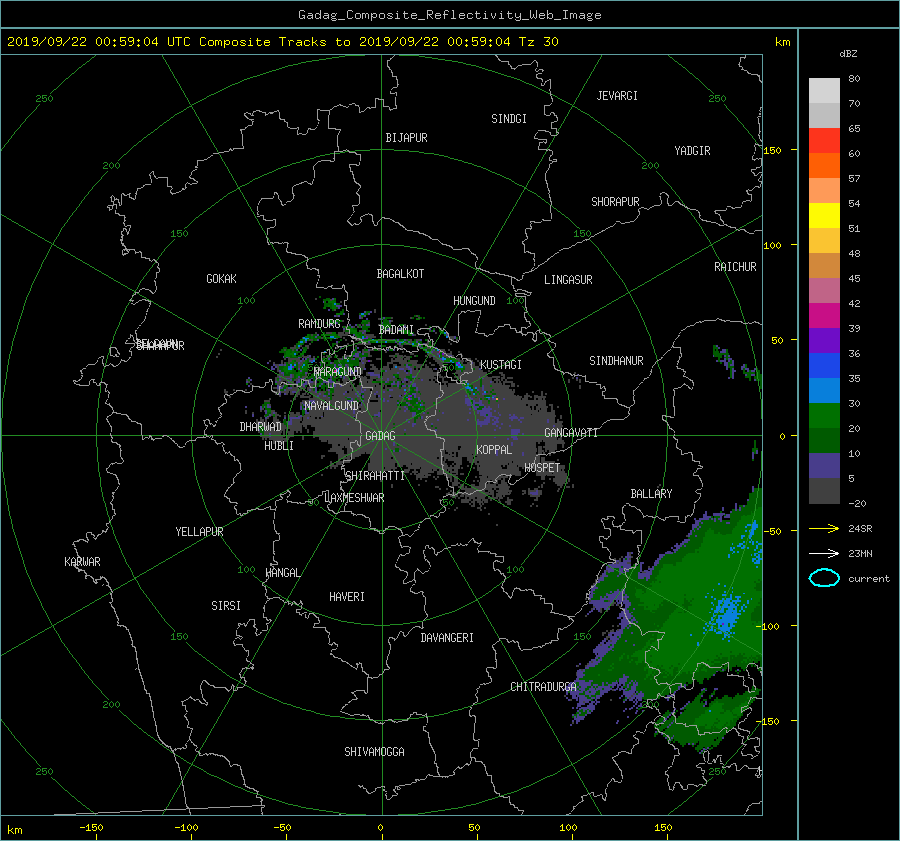Viewport: 900px width, 841px height.
Task: Click the 150 tick on the right axis
Action: (773, 150)
